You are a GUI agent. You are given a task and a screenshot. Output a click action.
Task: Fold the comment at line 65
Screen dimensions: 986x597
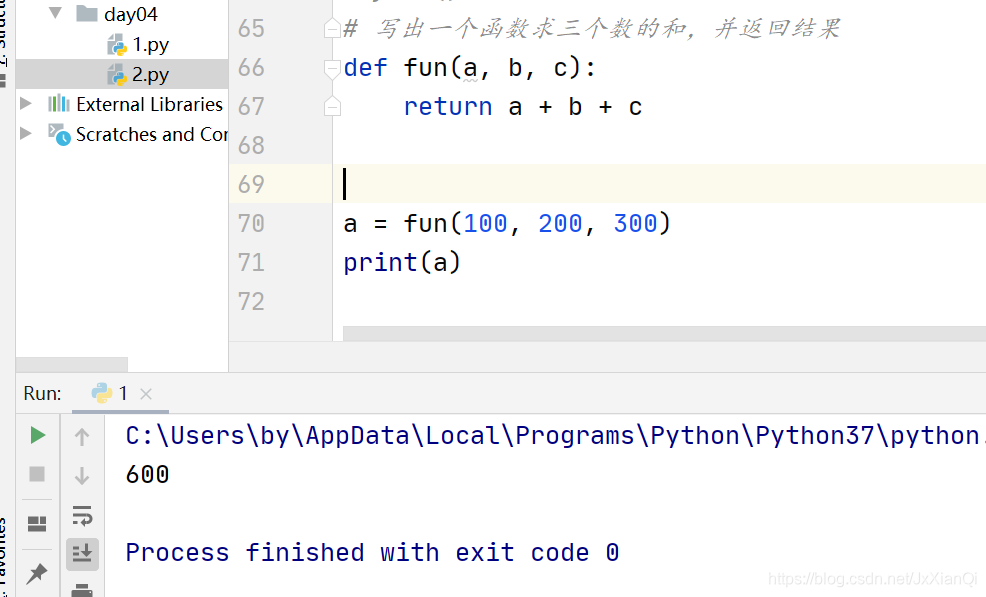pyautogui.click(x=332, y=28)
